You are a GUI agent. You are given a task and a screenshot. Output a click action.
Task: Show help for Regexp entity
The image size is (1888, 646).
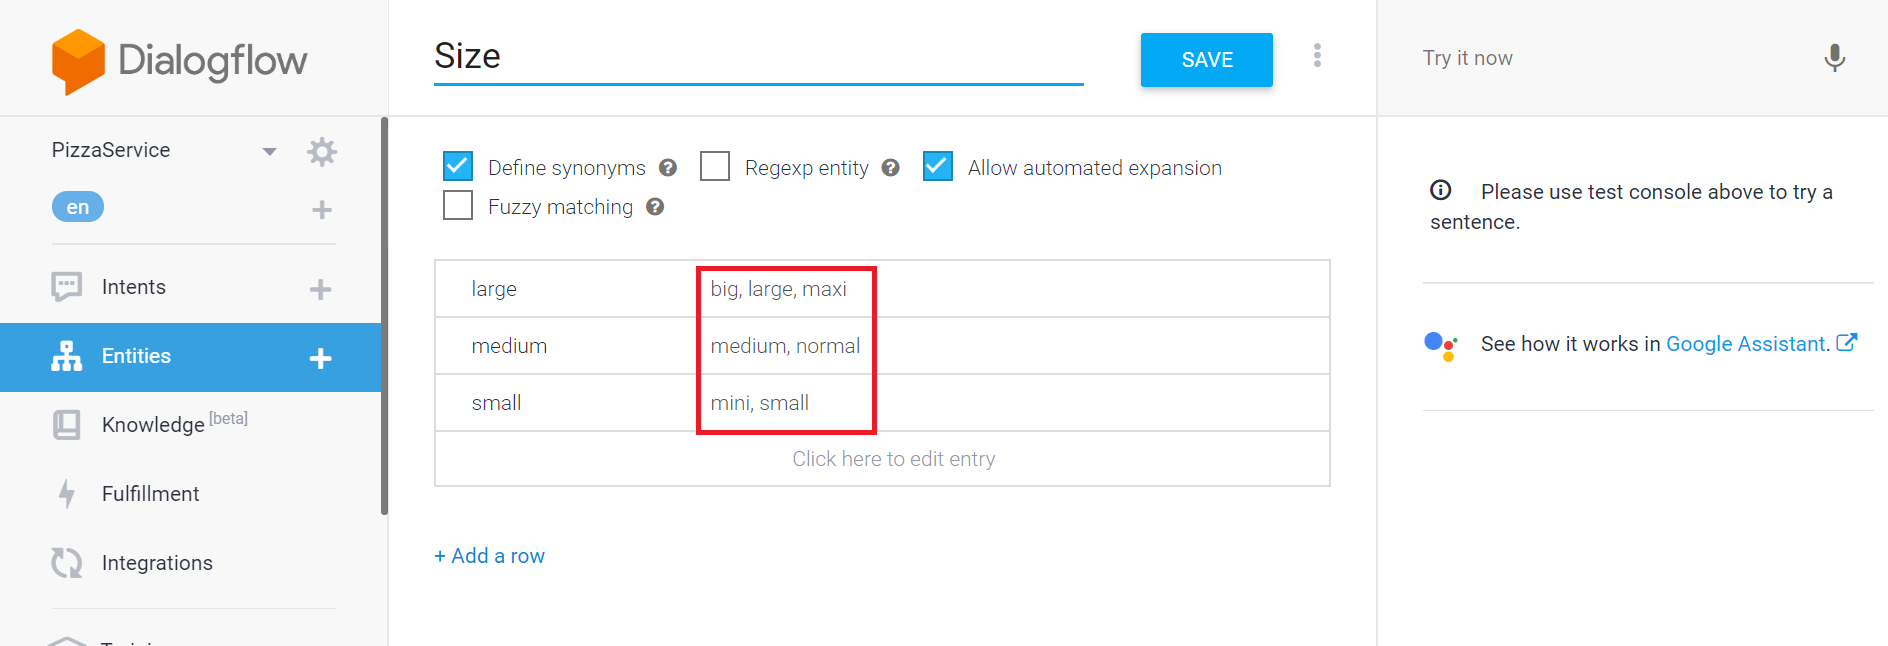click(x=890, y=168)
